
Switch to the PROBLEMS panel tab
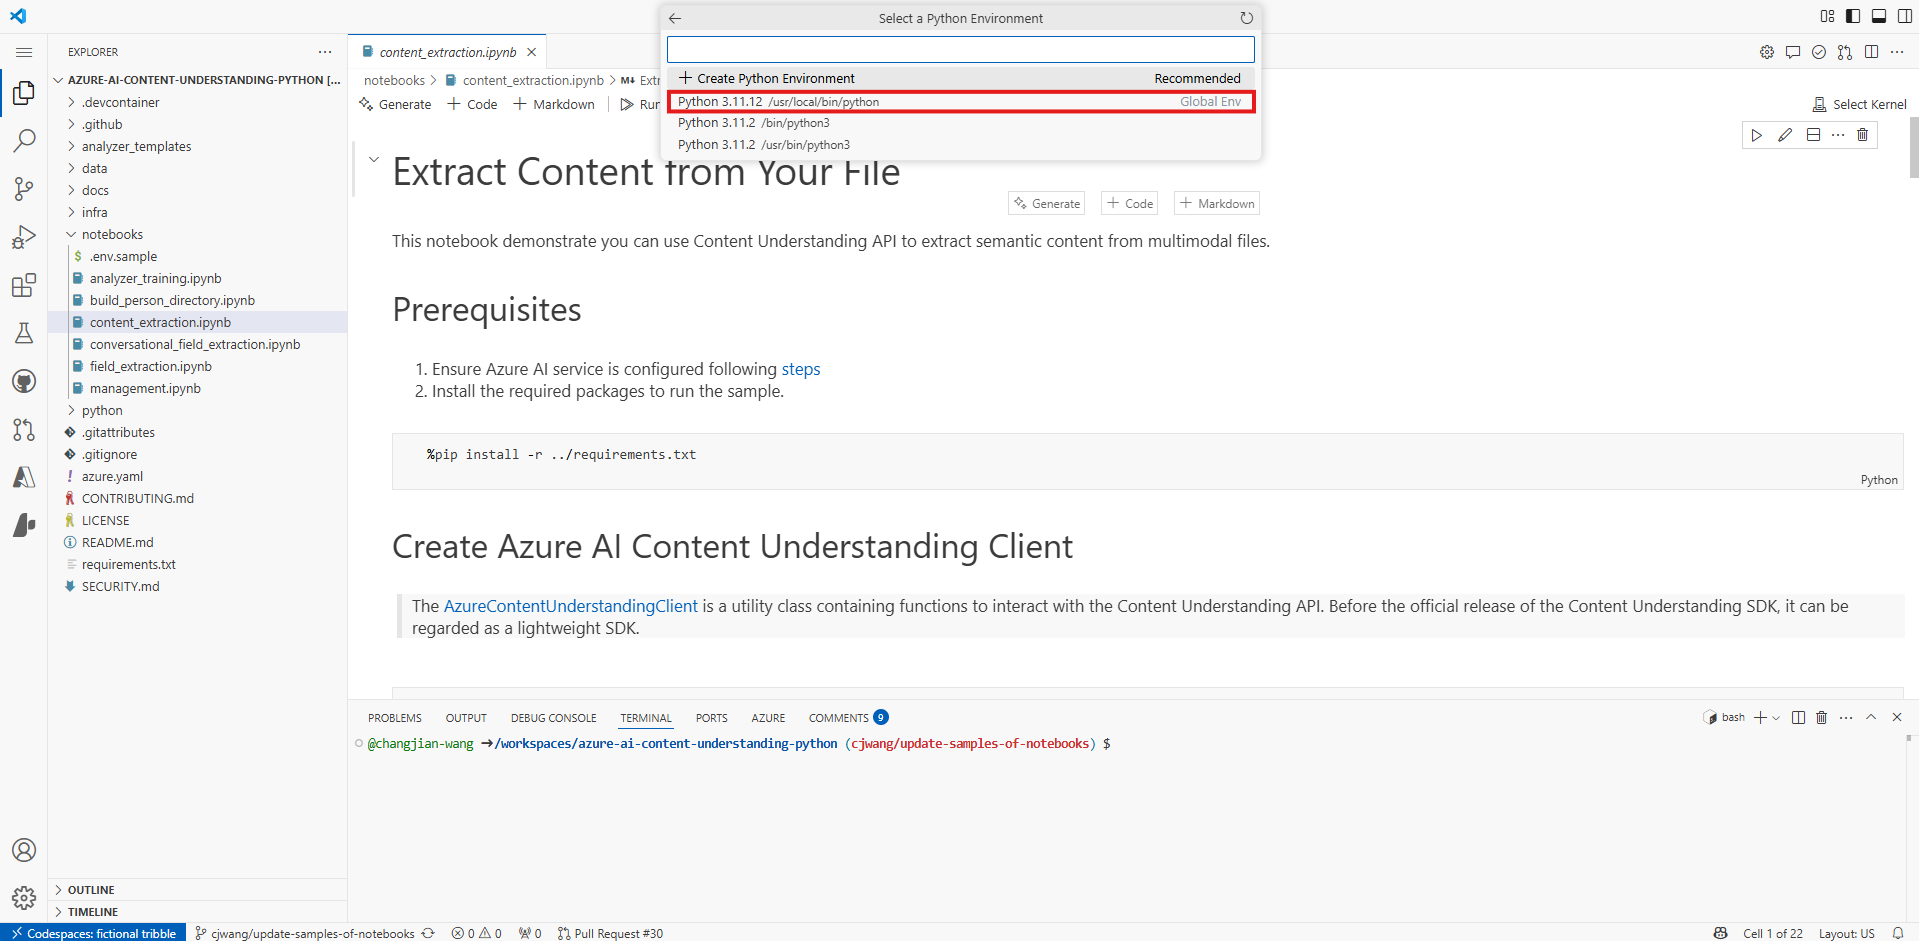click(394, 718)
